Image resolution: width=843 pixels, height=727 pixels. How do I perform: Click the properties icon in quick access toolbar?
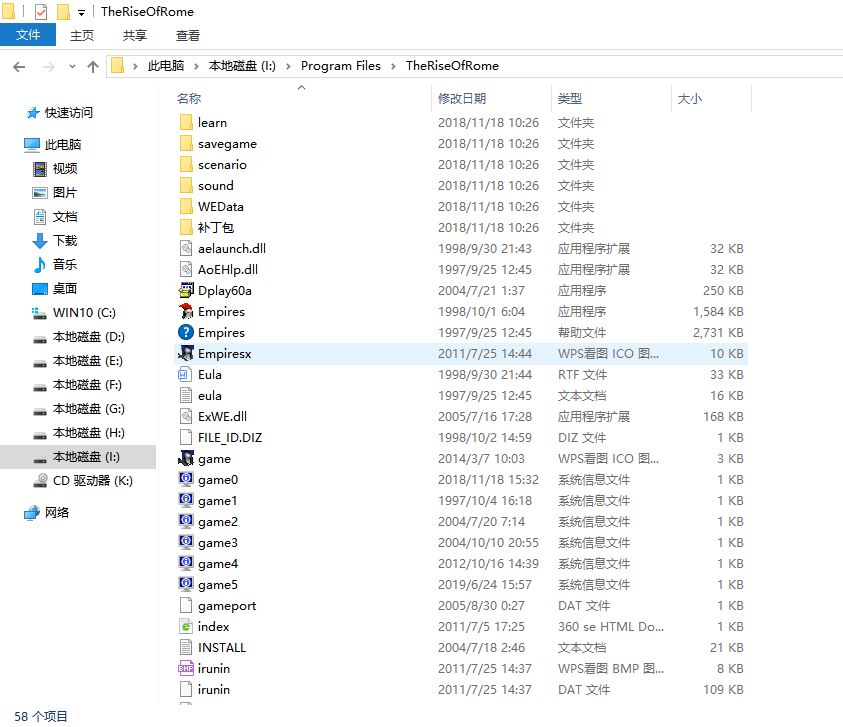point(41,11)
